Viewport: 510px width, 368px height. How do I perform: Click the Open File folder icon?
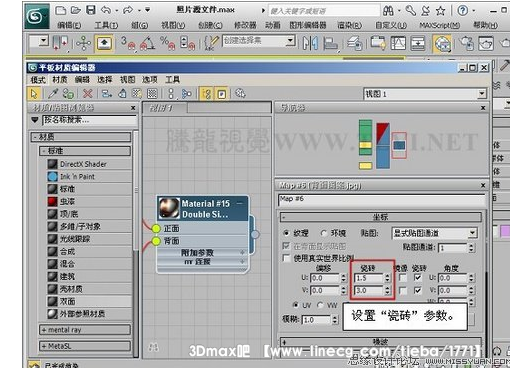76,10
